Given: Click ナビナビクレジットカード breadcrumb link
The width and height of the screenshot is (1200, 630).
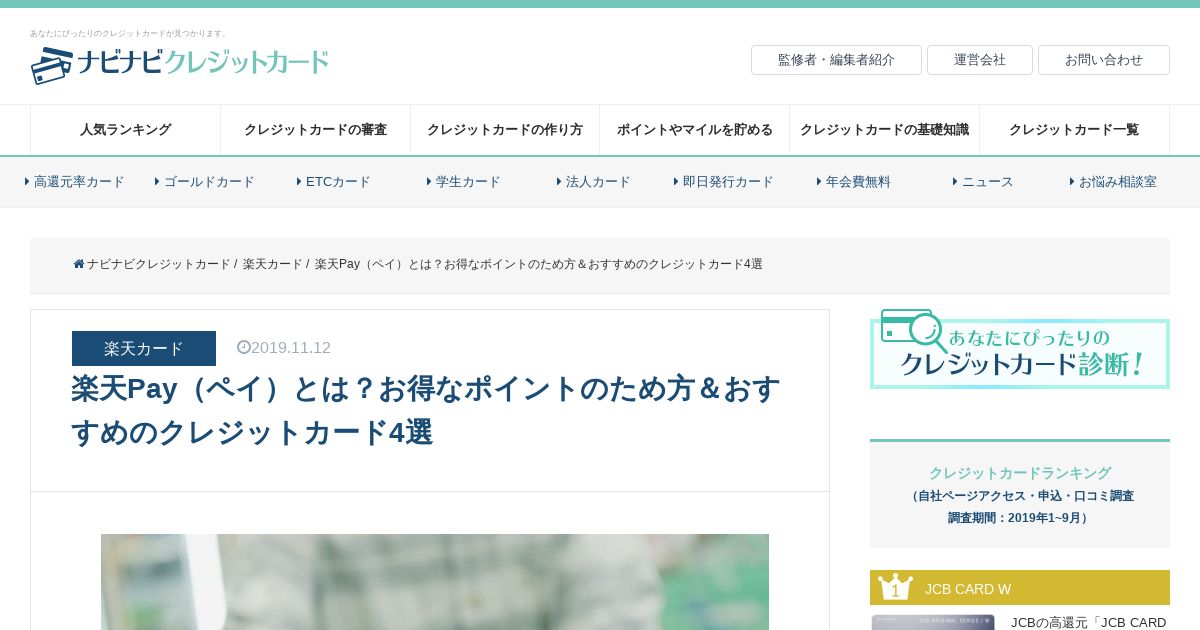Looking at the screenshot, I should point(158,264).
